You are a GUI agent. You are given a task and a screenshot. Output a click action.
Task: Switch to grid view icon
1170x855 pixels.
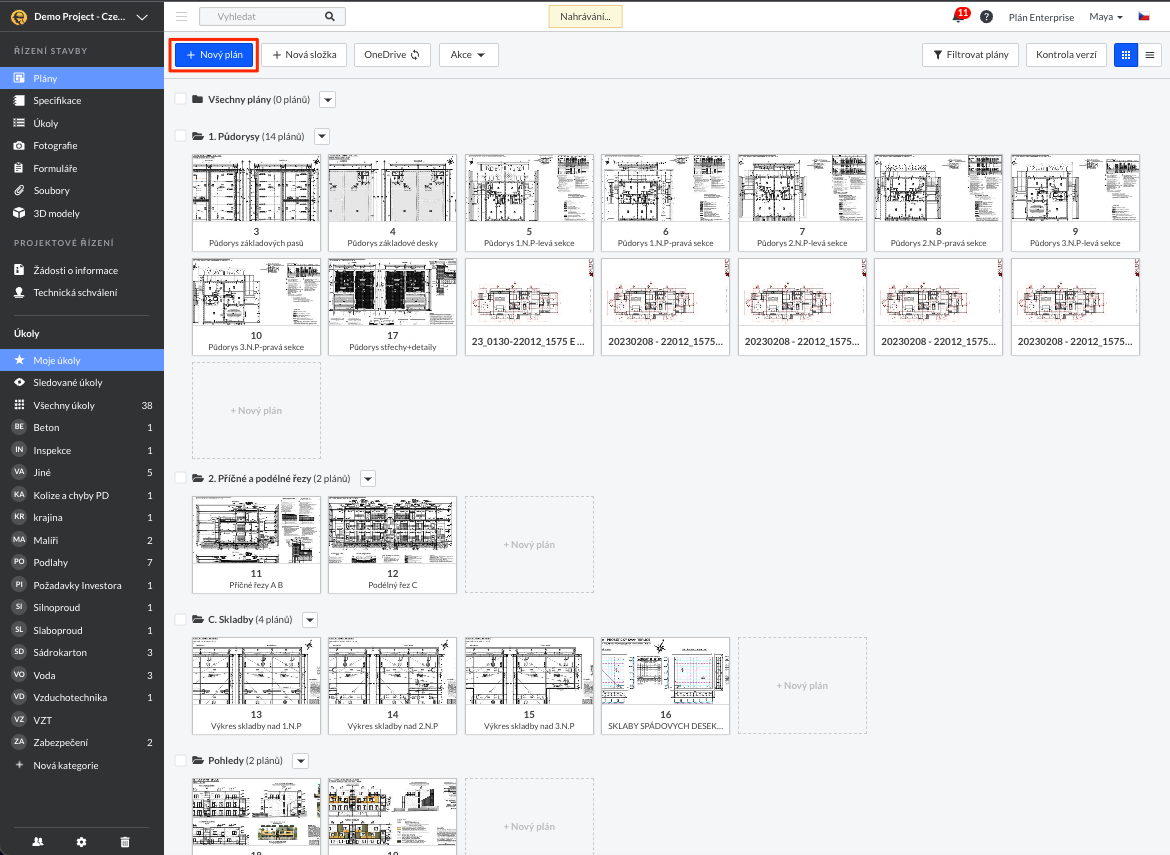[x=1126, y=54]
